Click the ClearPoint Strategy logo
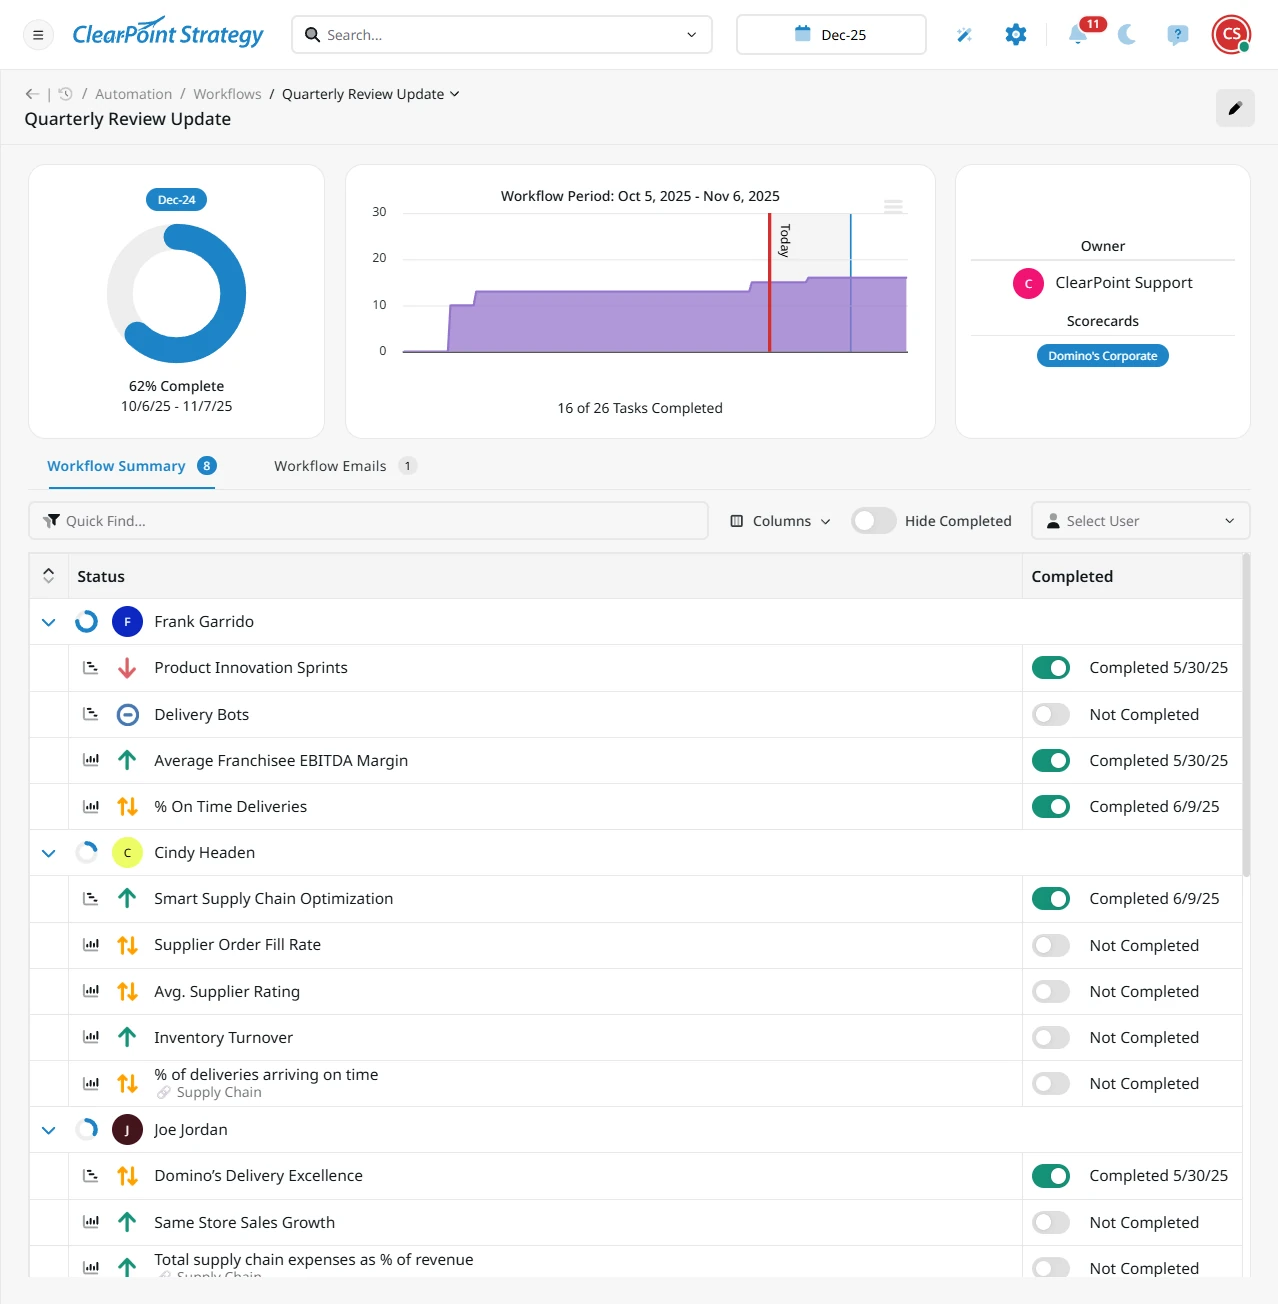1278x1304 pixels. tap(168, 33)
